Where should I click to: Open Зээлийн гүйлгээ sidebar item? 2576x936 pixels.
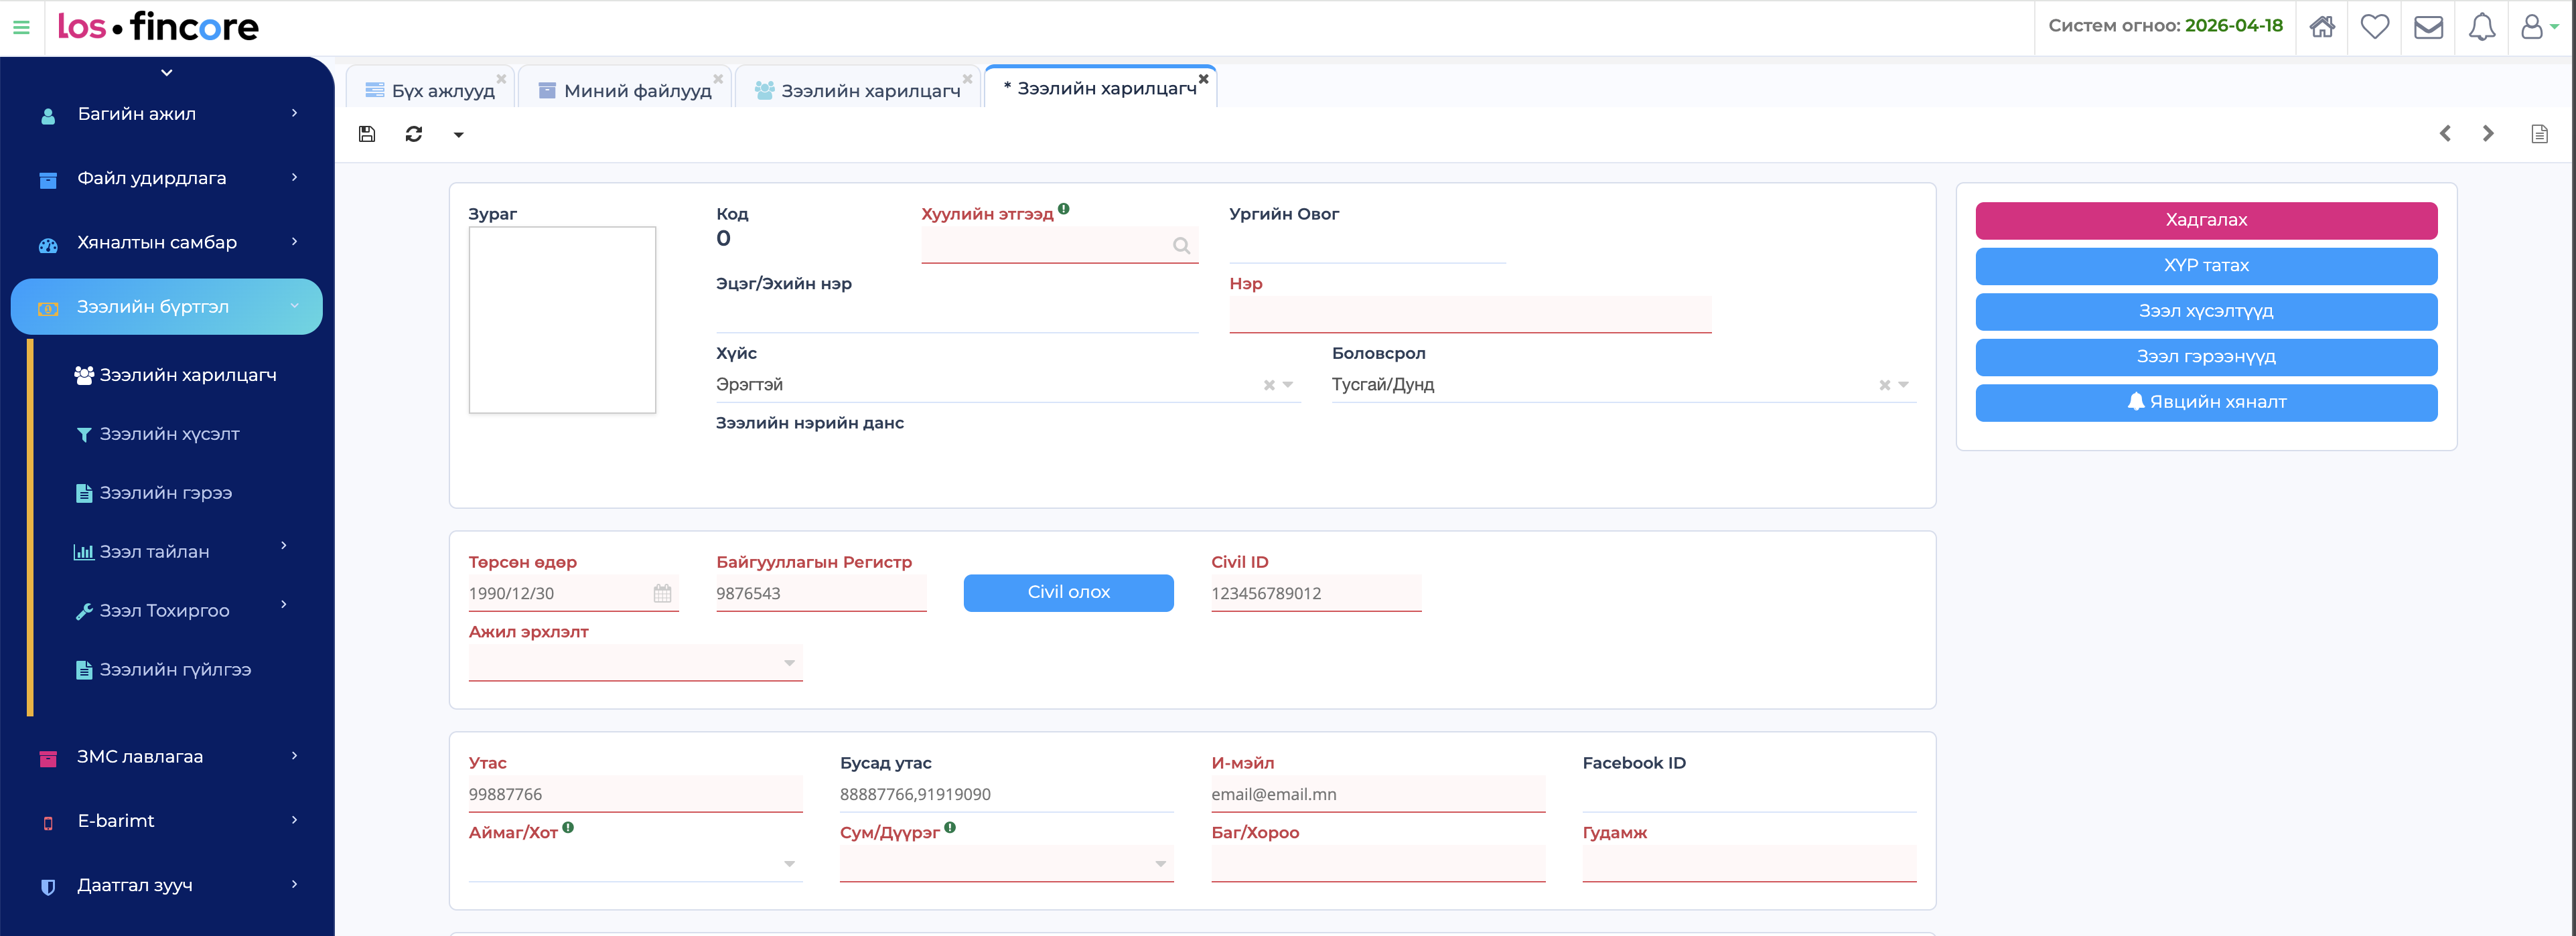164,670
